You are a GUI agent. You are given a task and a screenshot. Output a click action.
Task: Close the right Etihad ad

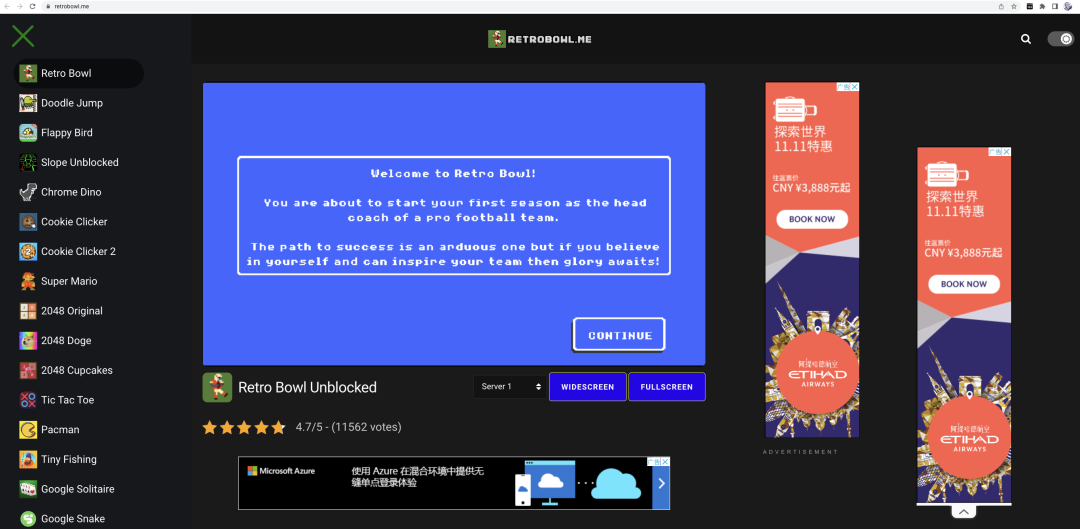point(1006,152)
